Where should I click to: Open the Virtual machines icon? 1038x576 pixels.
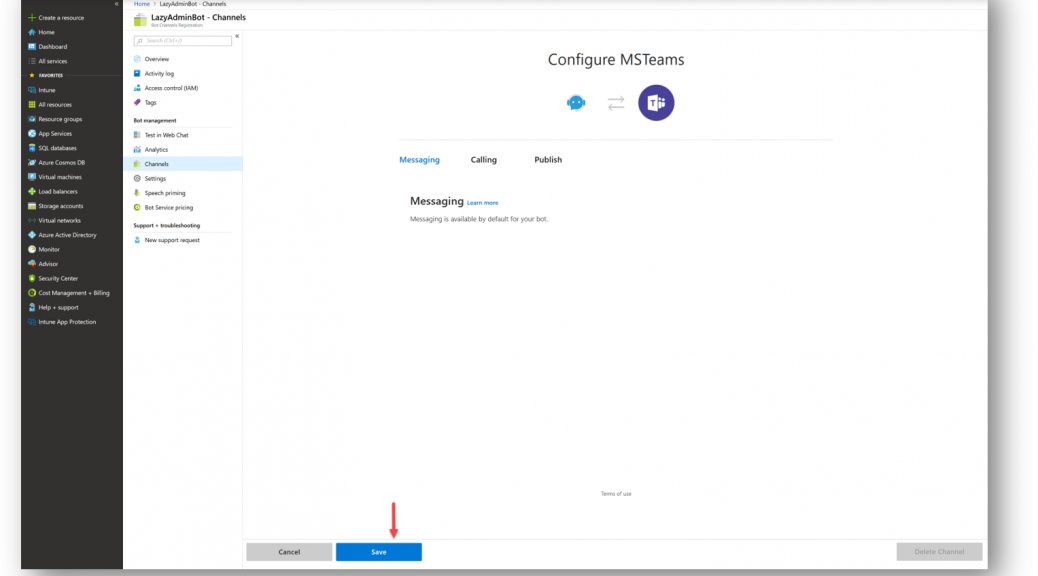pyautogui.click(x=32, y=177)
